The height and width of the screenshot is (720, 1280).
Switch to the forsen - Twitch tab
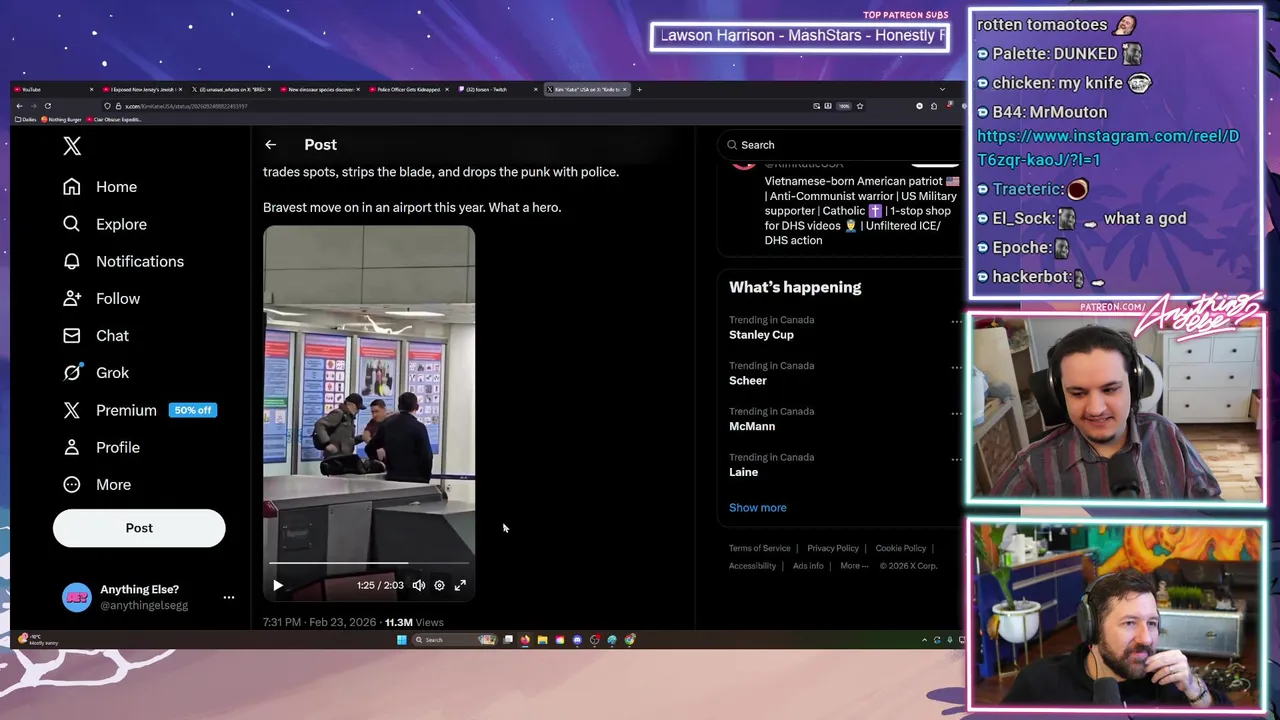click(x=496, y=89)
